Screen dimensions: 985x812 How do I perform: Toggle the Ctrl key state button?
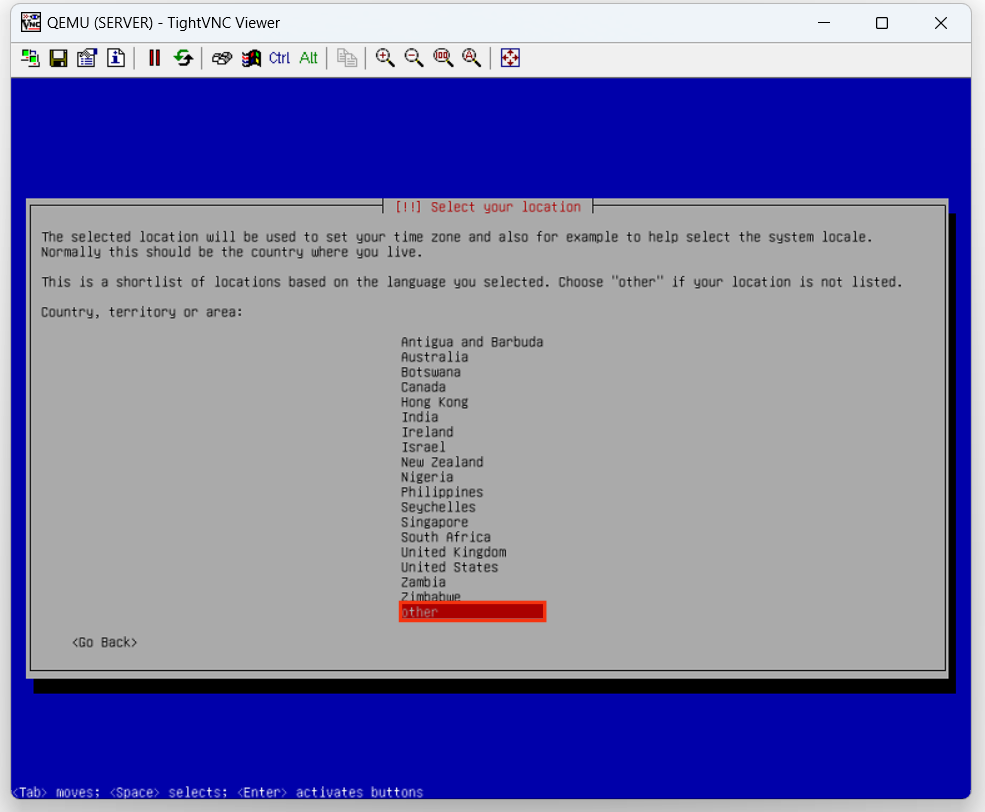pyautogui.click(x=280, y=58)
